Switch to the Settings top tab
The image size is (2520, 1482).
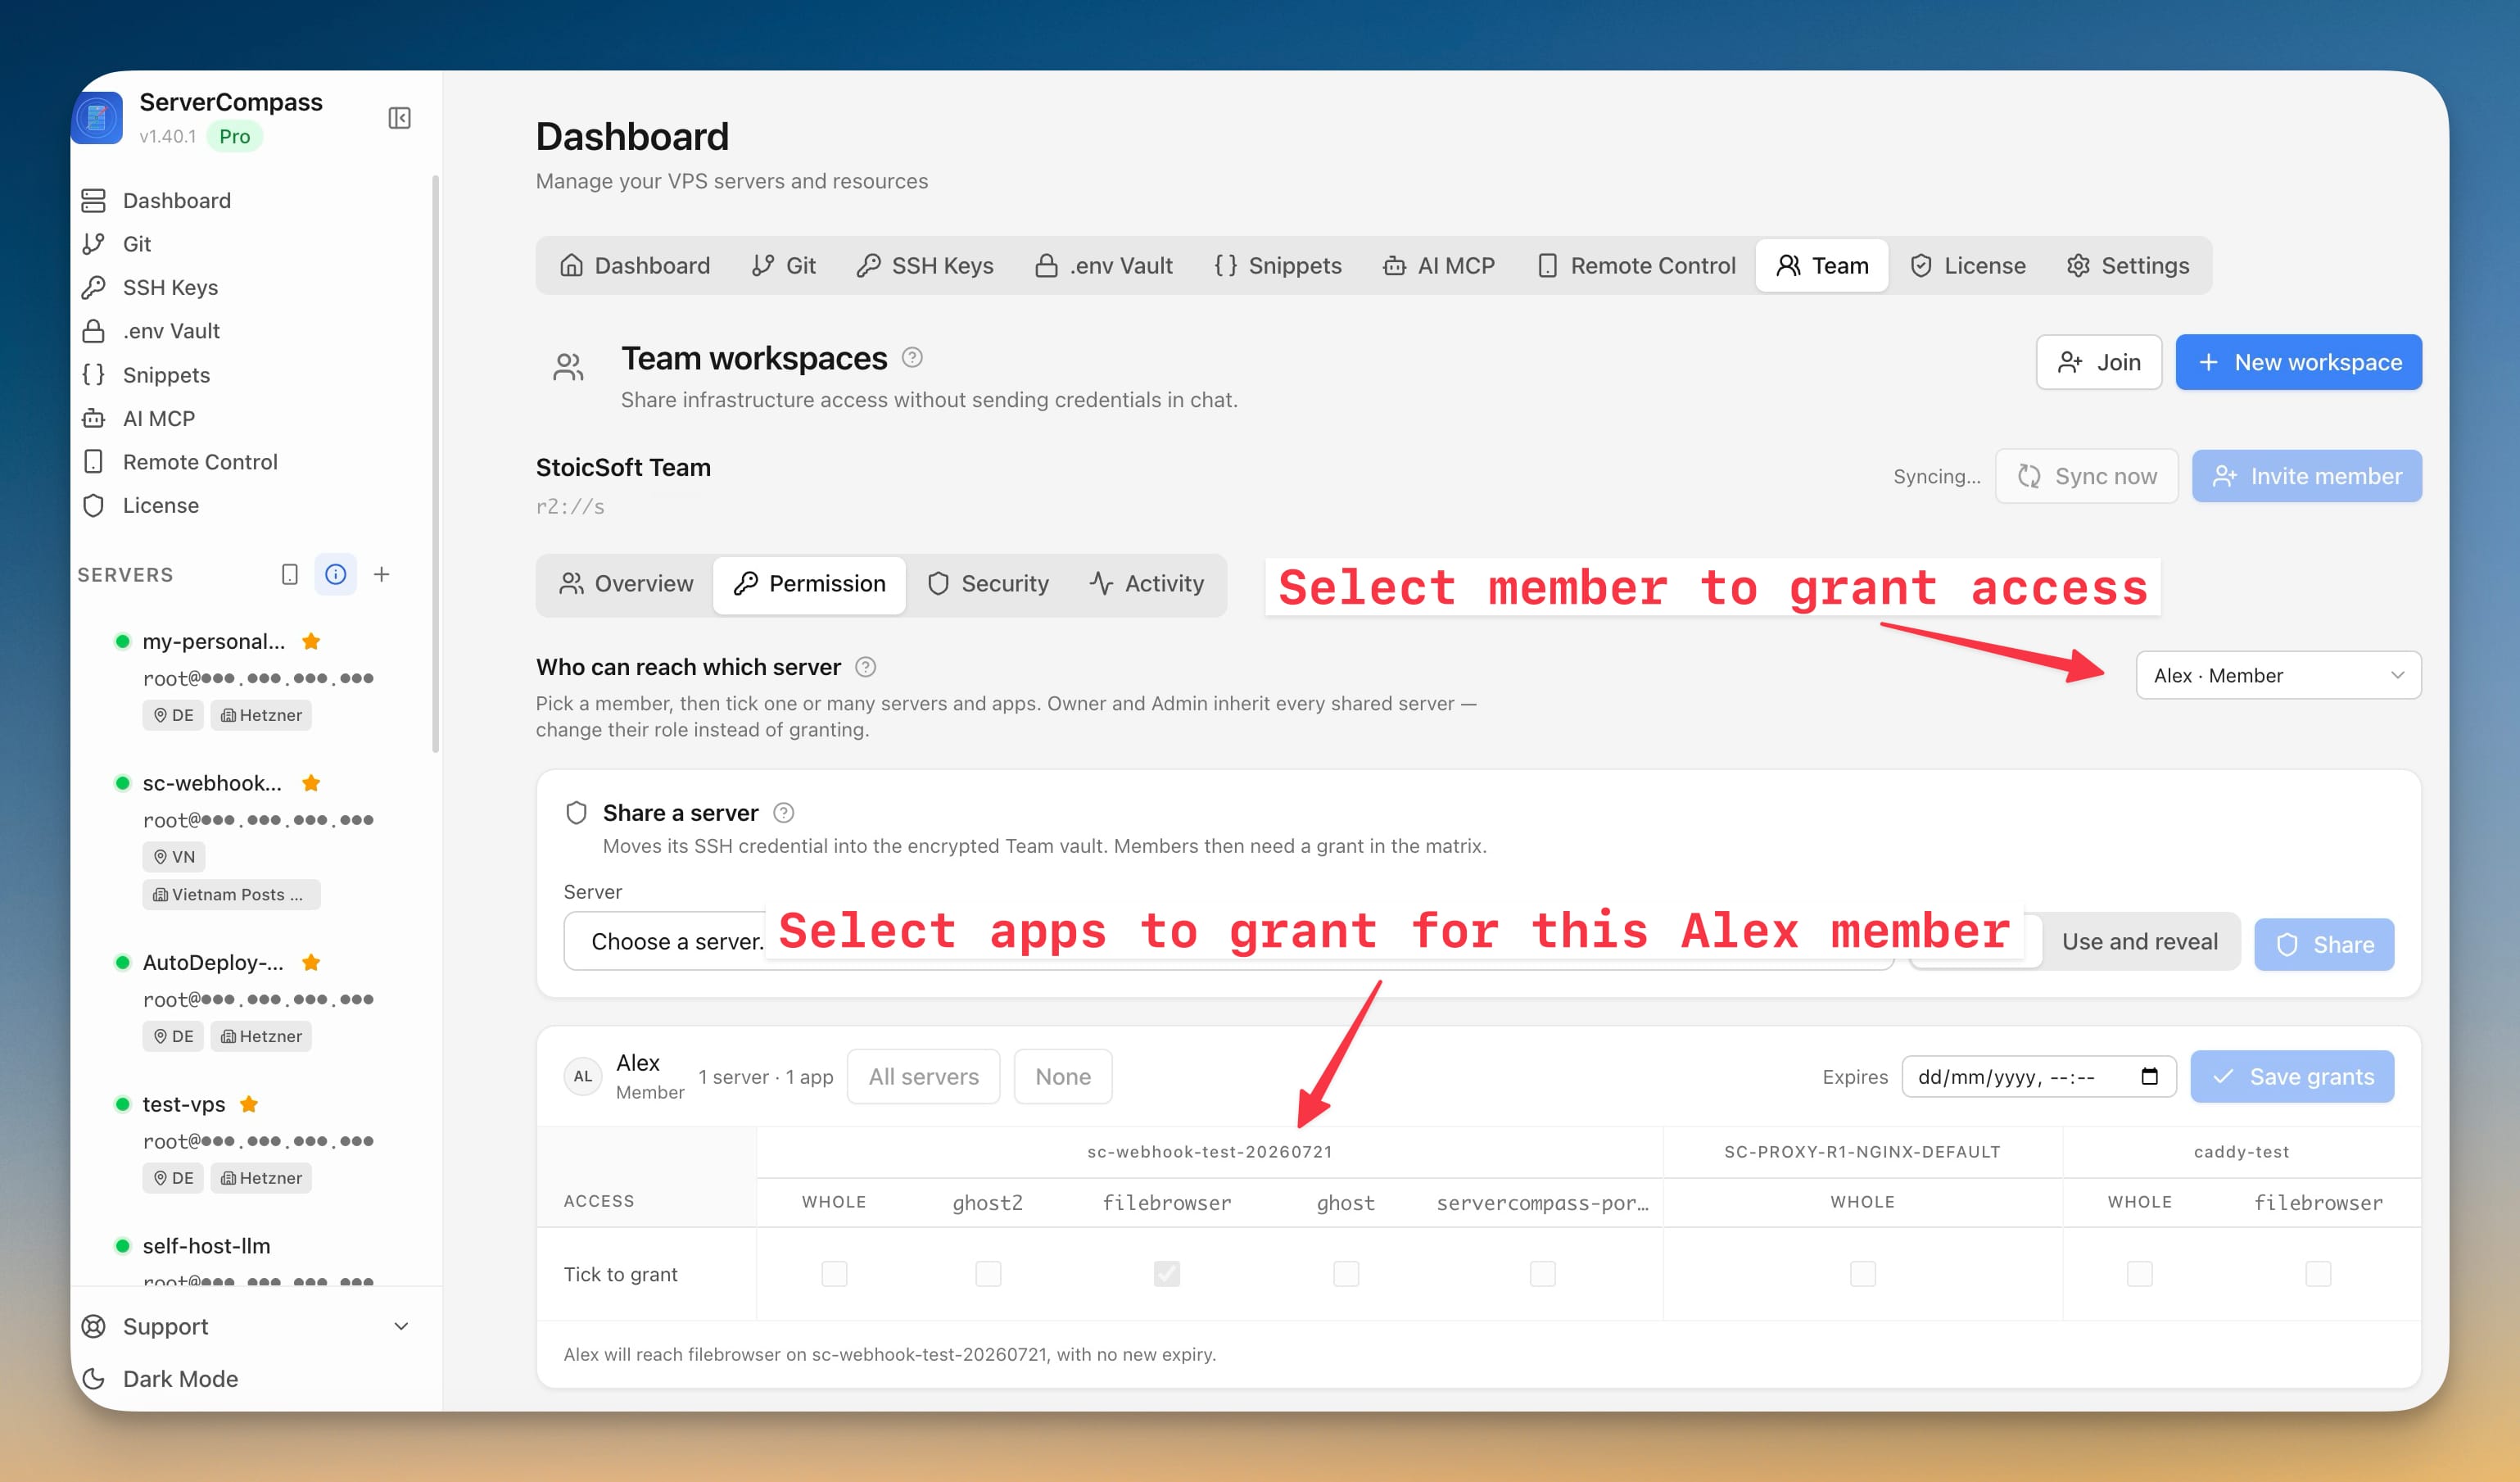point(2127,265)
